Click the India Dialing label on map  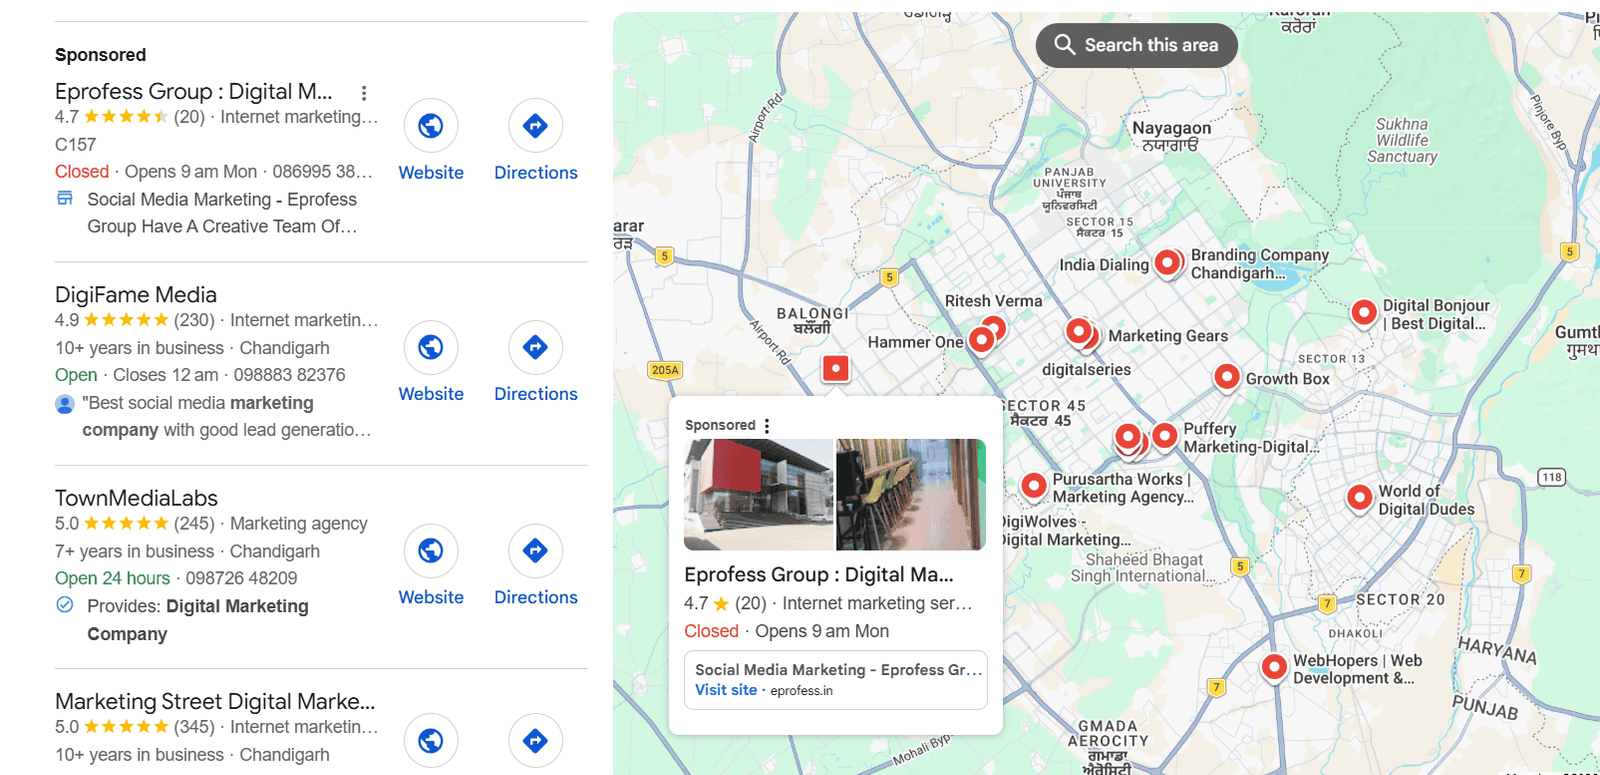(x=1104, y=265)
